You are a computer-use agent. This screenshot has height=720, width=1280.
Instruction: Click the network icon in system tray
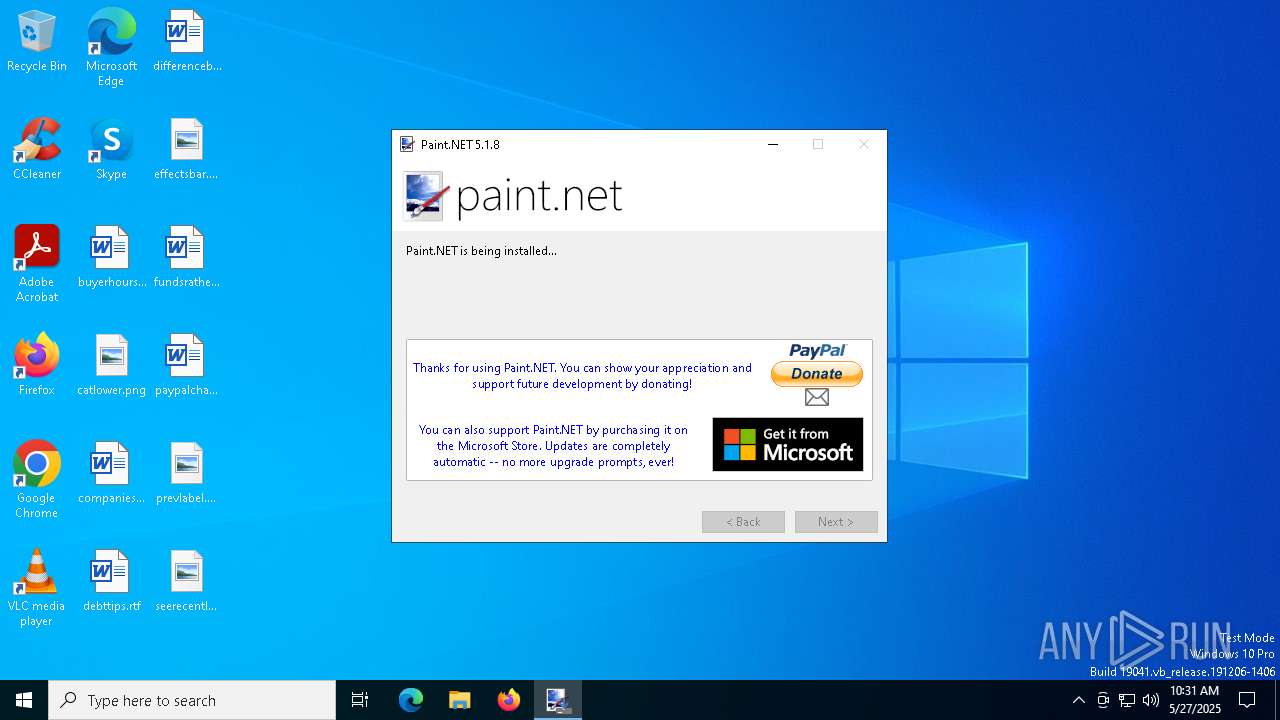(x=1127, y=700)
